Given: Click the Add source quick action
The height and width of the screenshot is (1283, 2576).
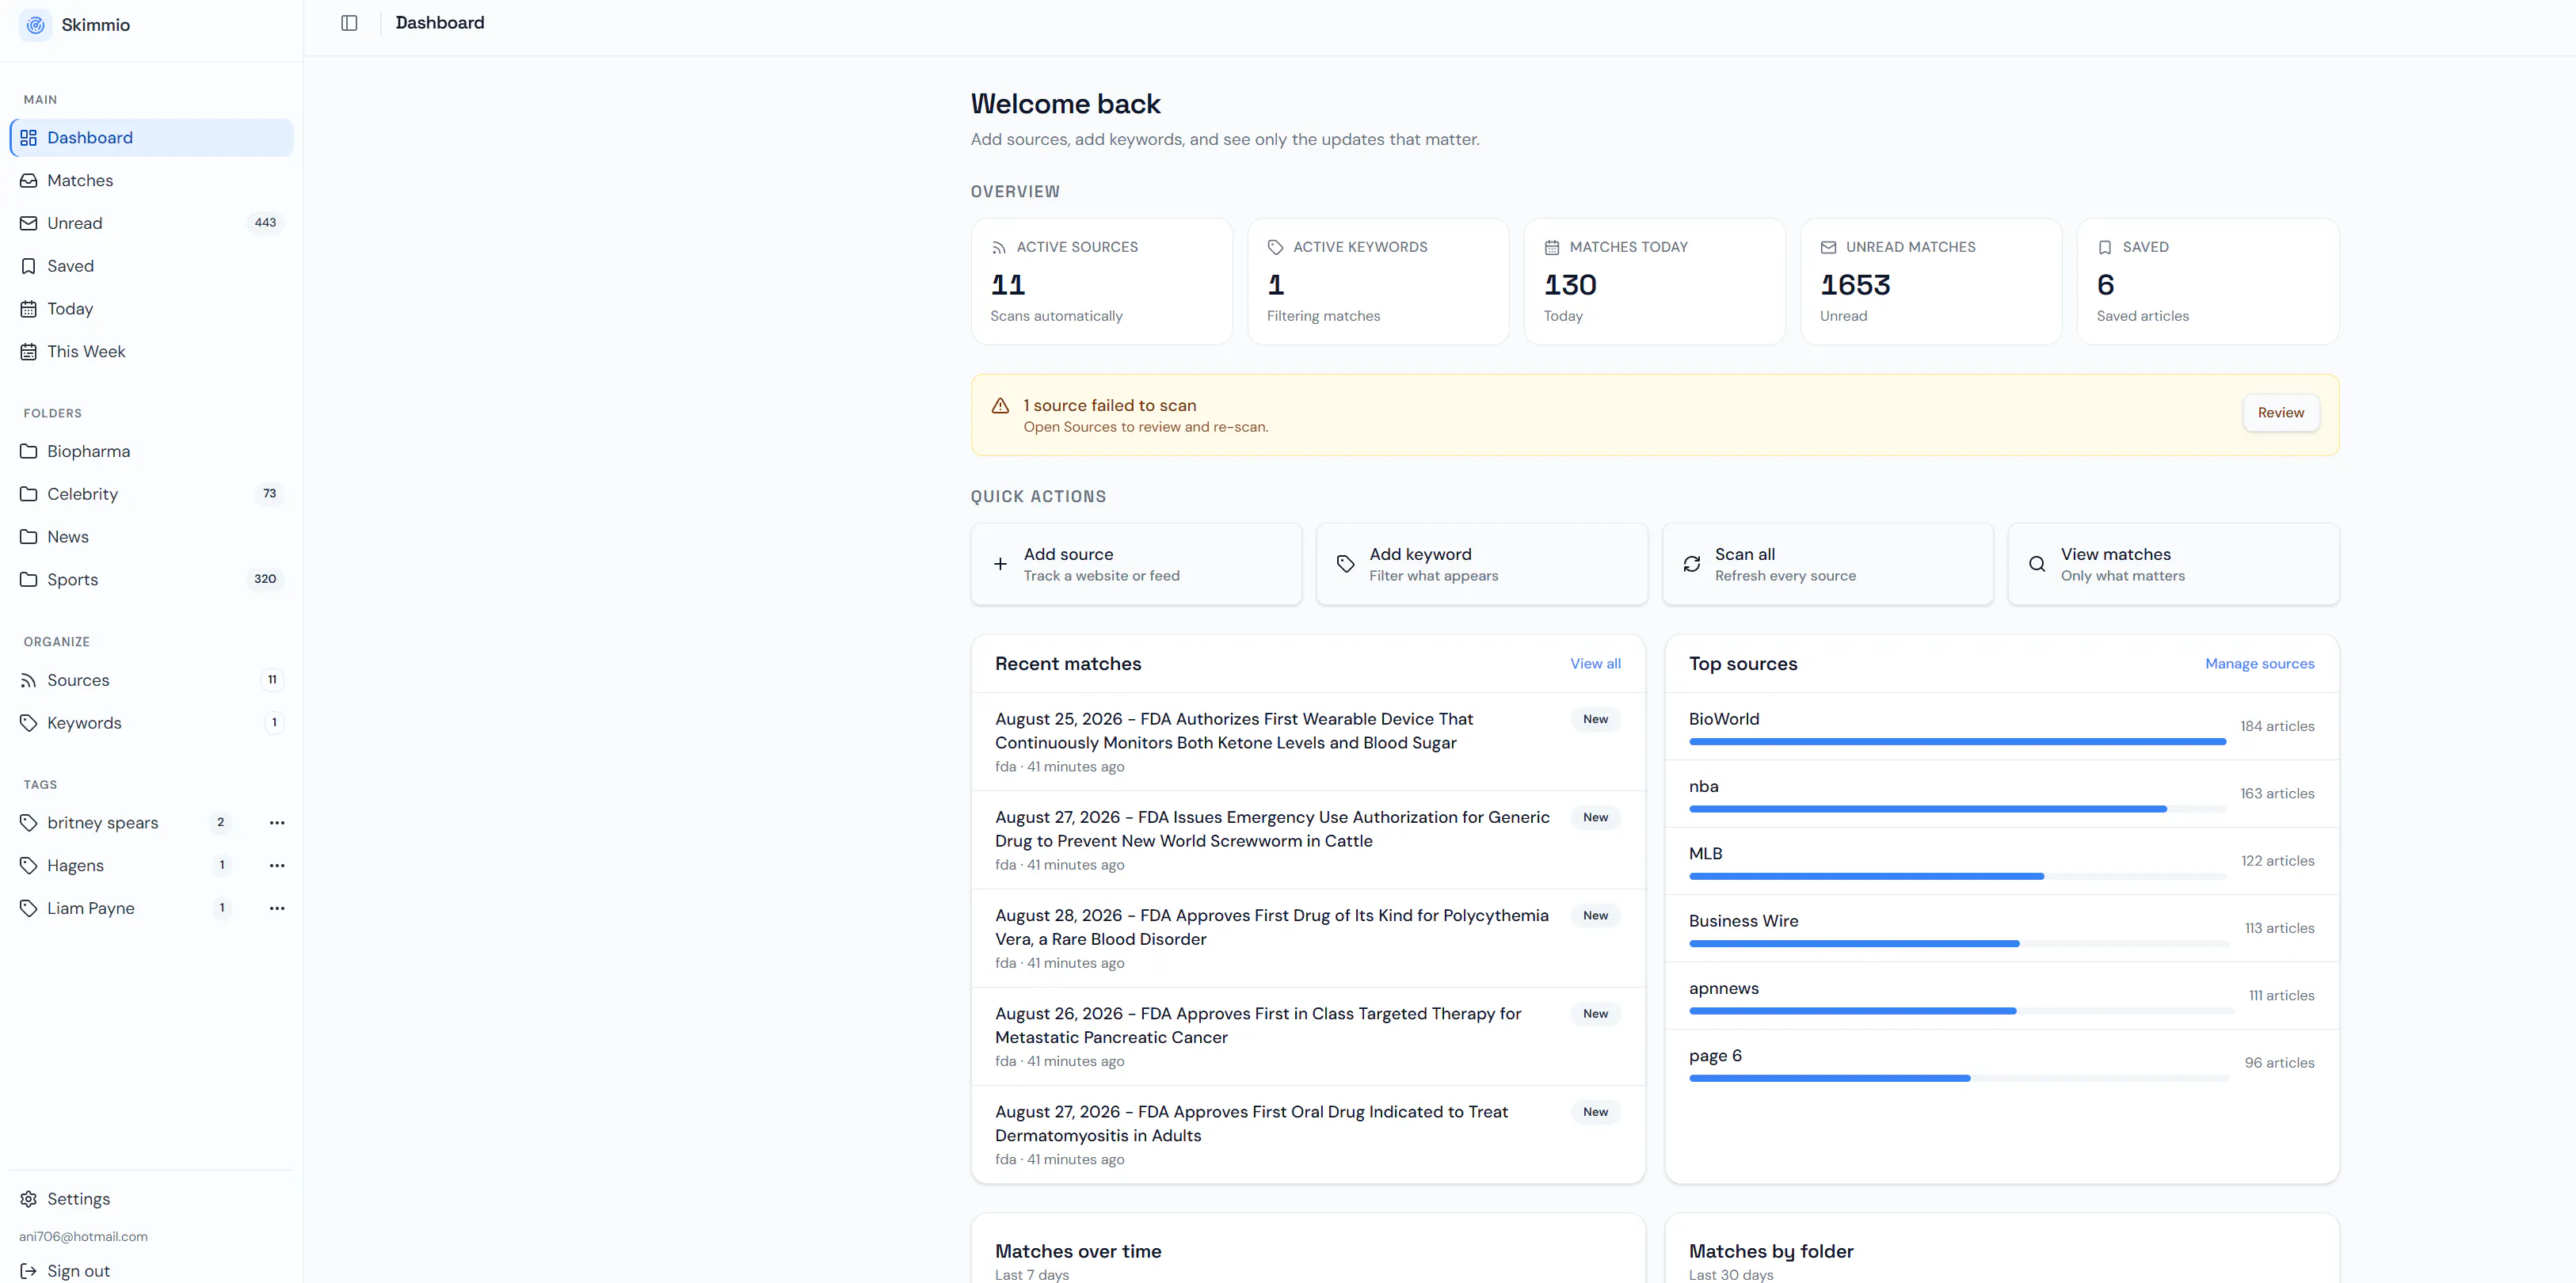Looking at the screenshot, I should 1136,564.
